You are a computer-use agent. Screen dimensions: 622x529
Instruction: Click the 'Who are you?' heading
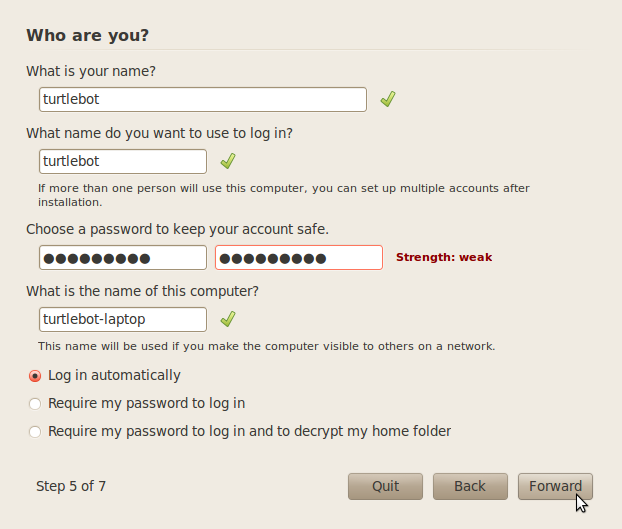click(x=87, y=35)
